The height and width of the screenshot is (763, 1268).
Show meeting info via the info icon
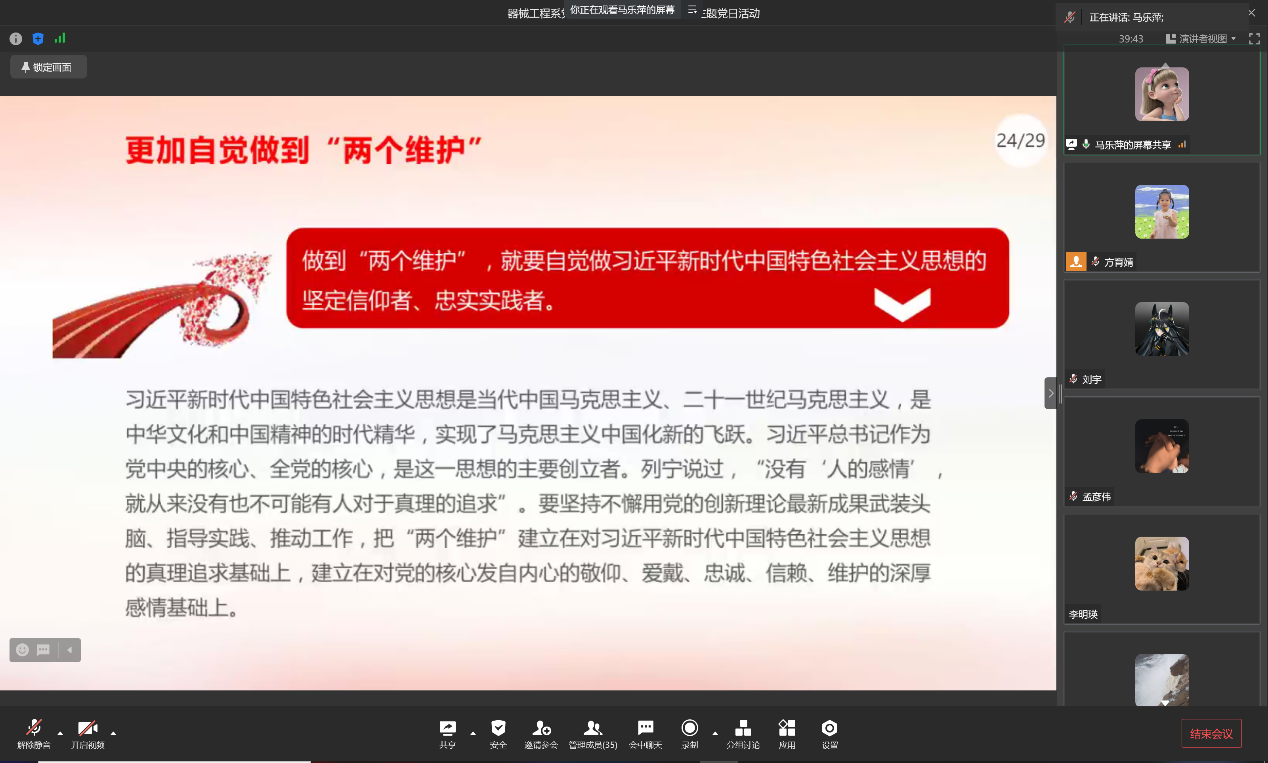pos(16,39)
